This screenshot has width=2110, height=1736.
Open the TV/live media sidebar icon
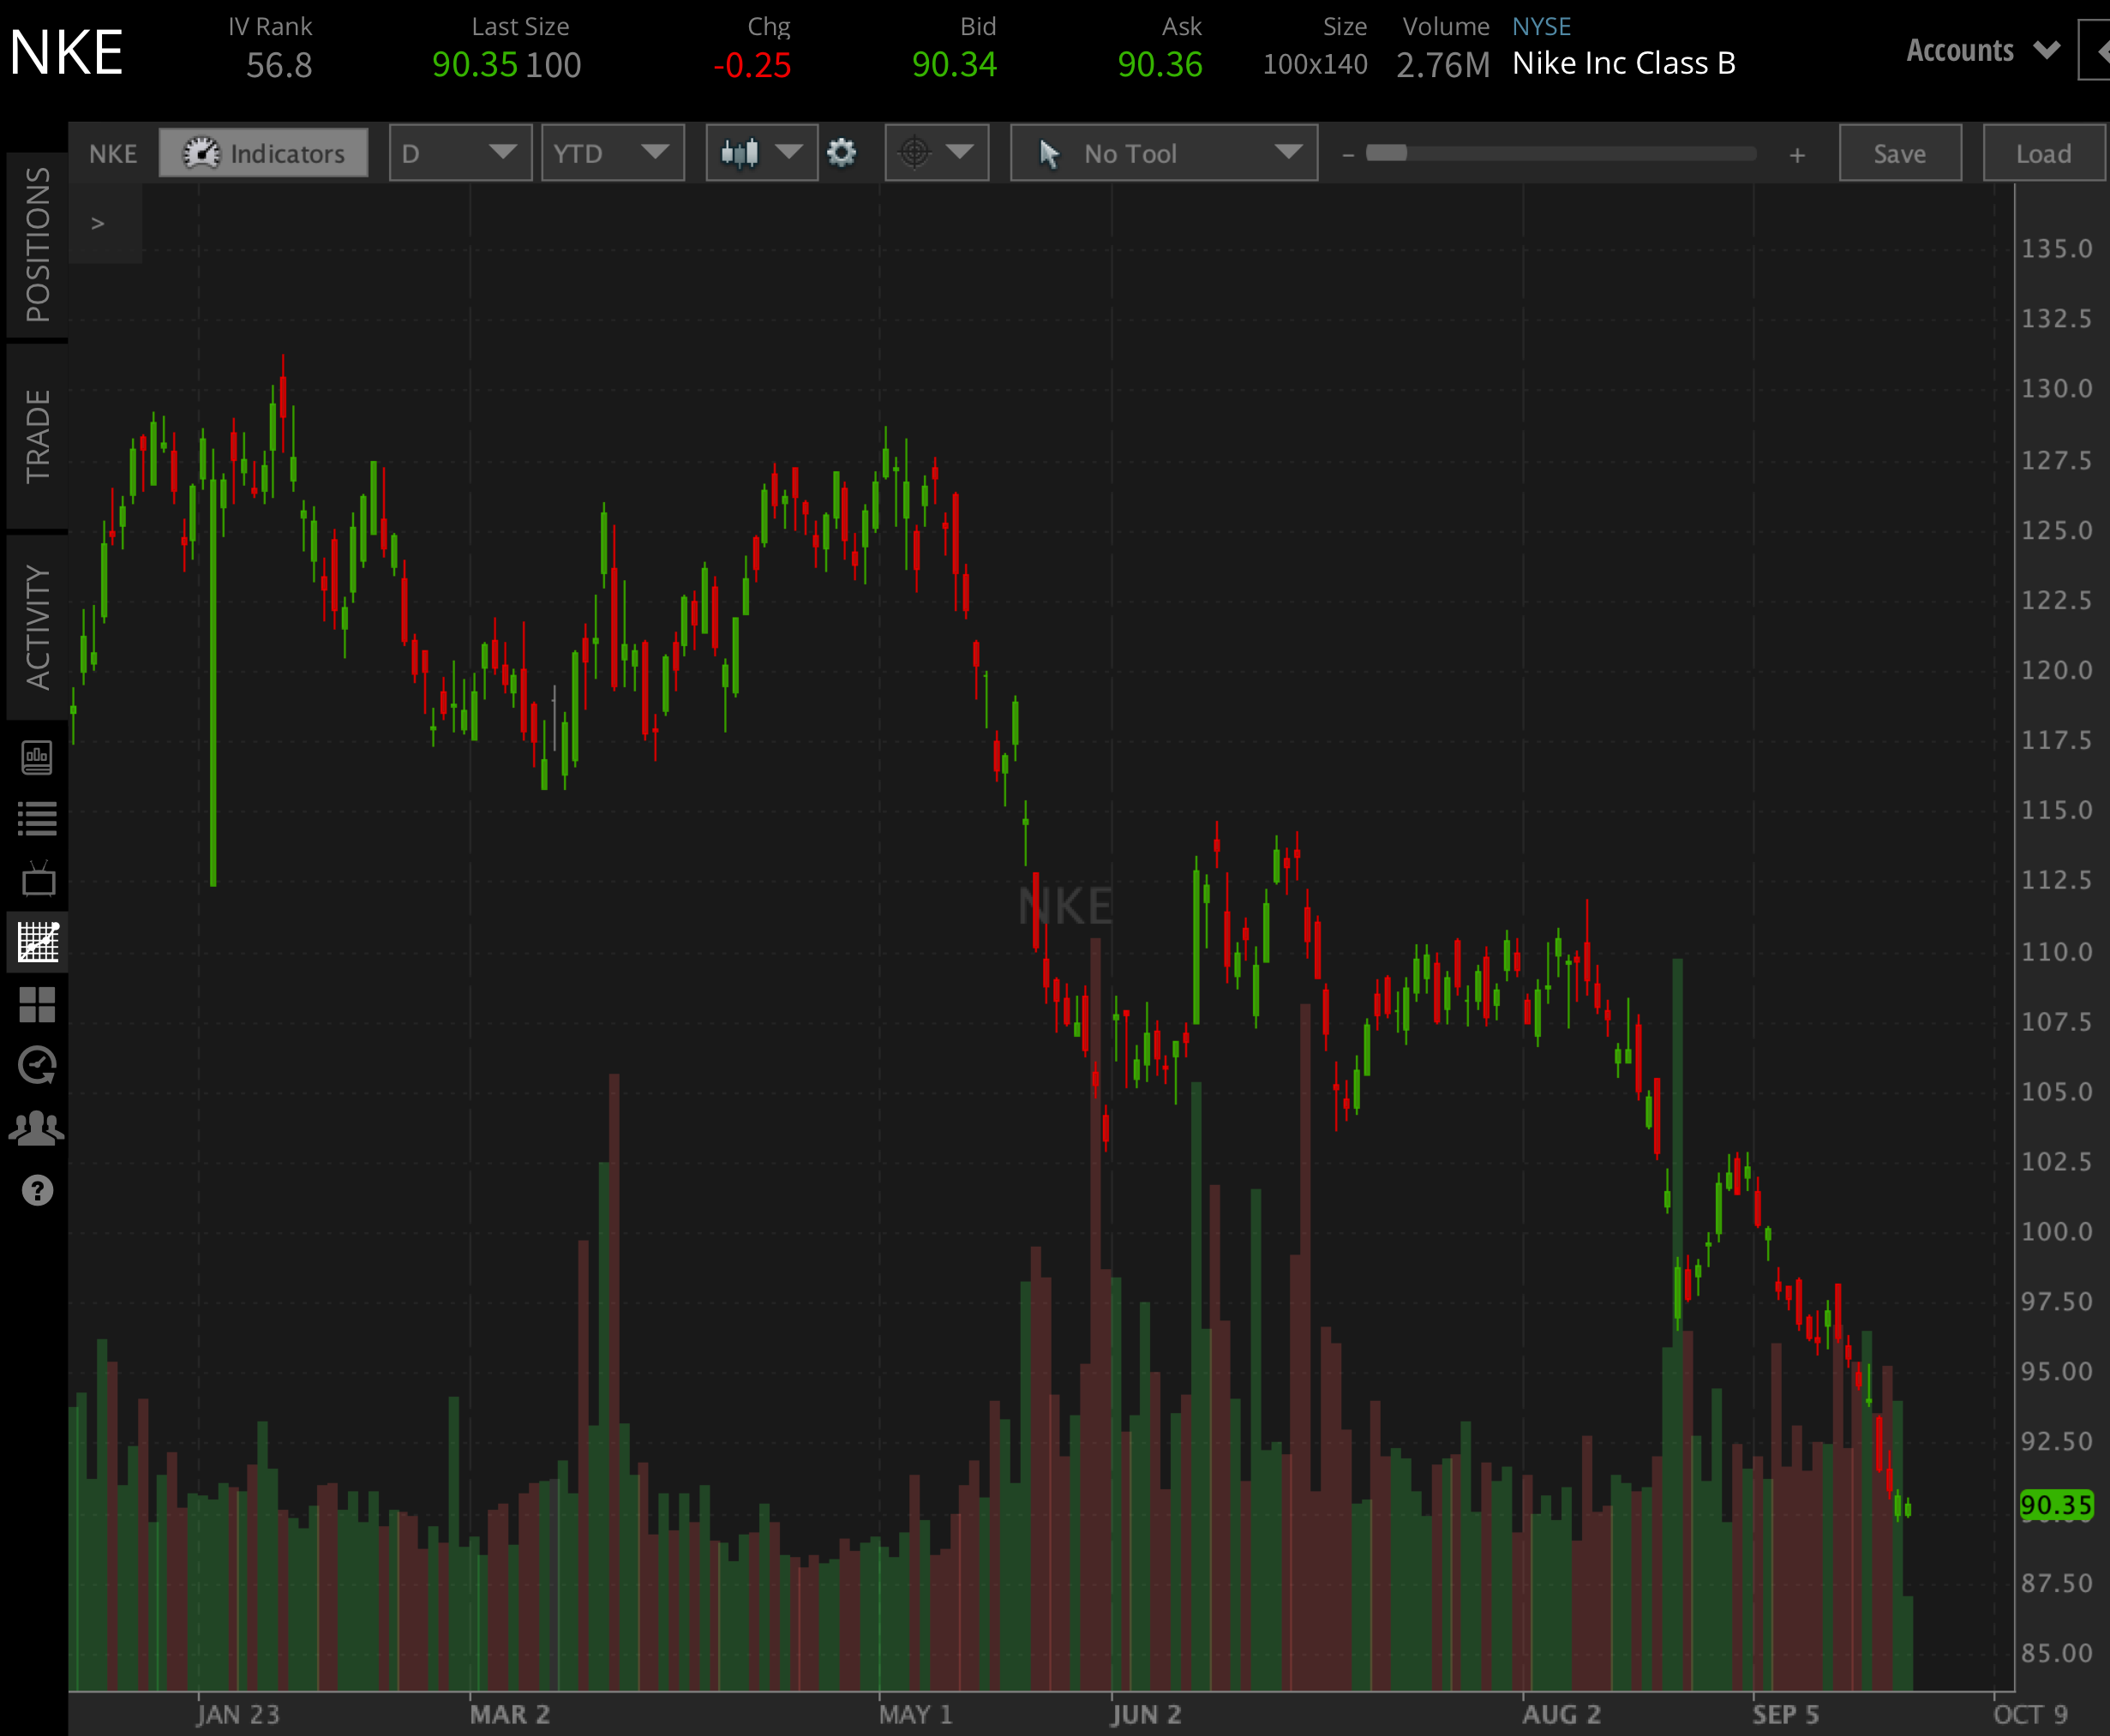(38, 880)
